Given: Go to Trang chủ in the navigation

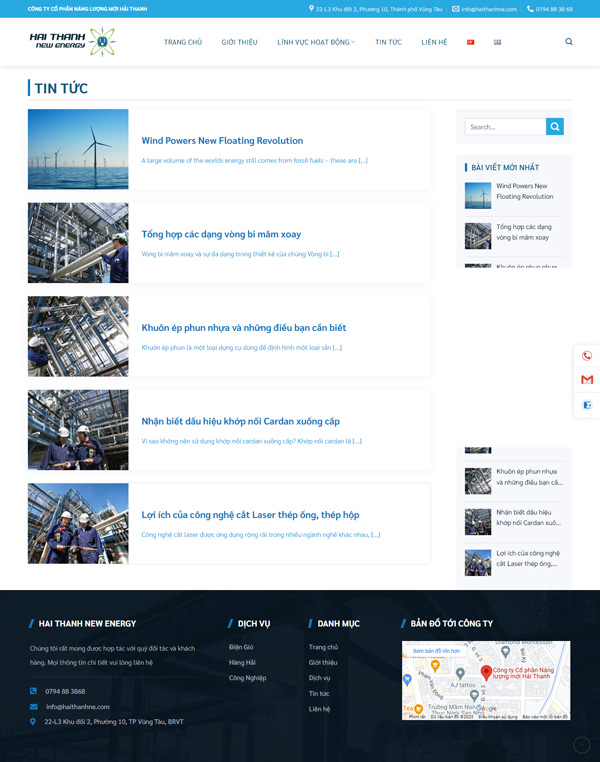Looking at the screenshot, I should (x=183, y=42).
